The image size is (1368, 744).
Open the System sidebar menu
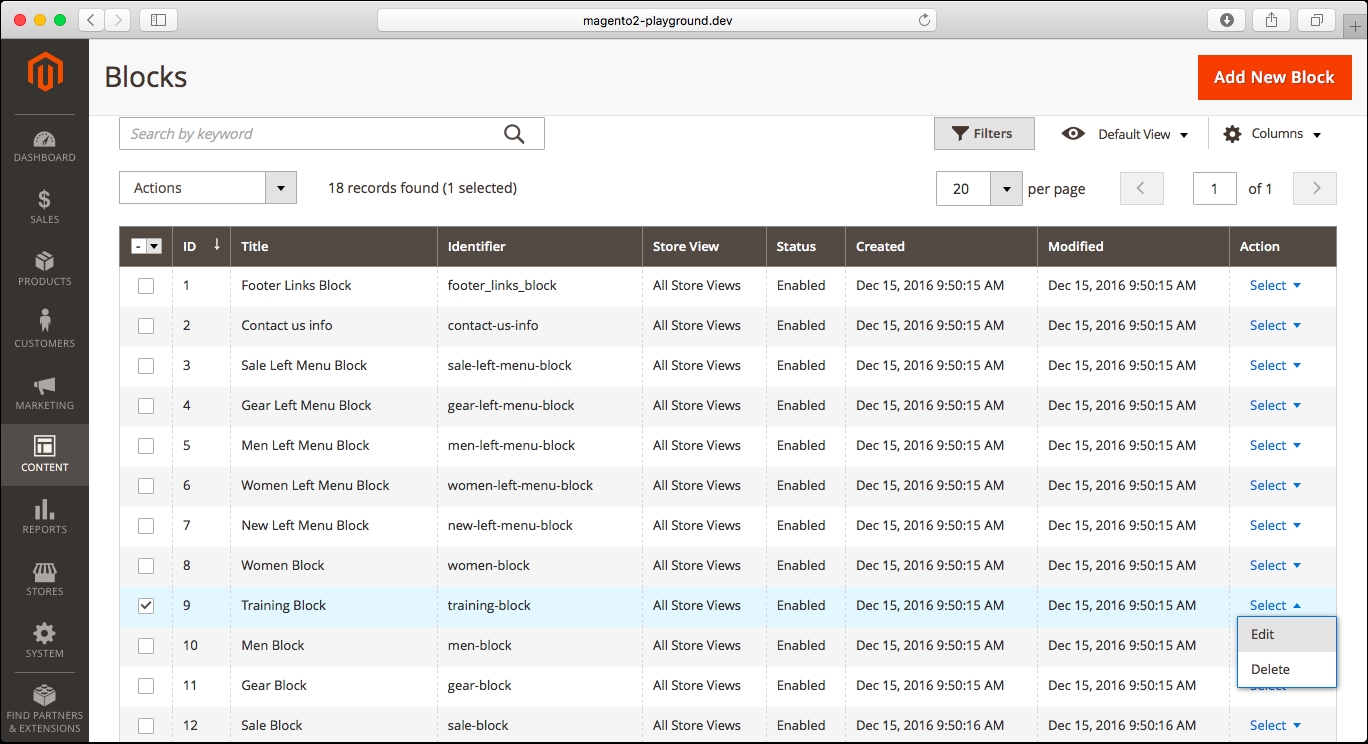pyautogui.click(x=44, y=641)
